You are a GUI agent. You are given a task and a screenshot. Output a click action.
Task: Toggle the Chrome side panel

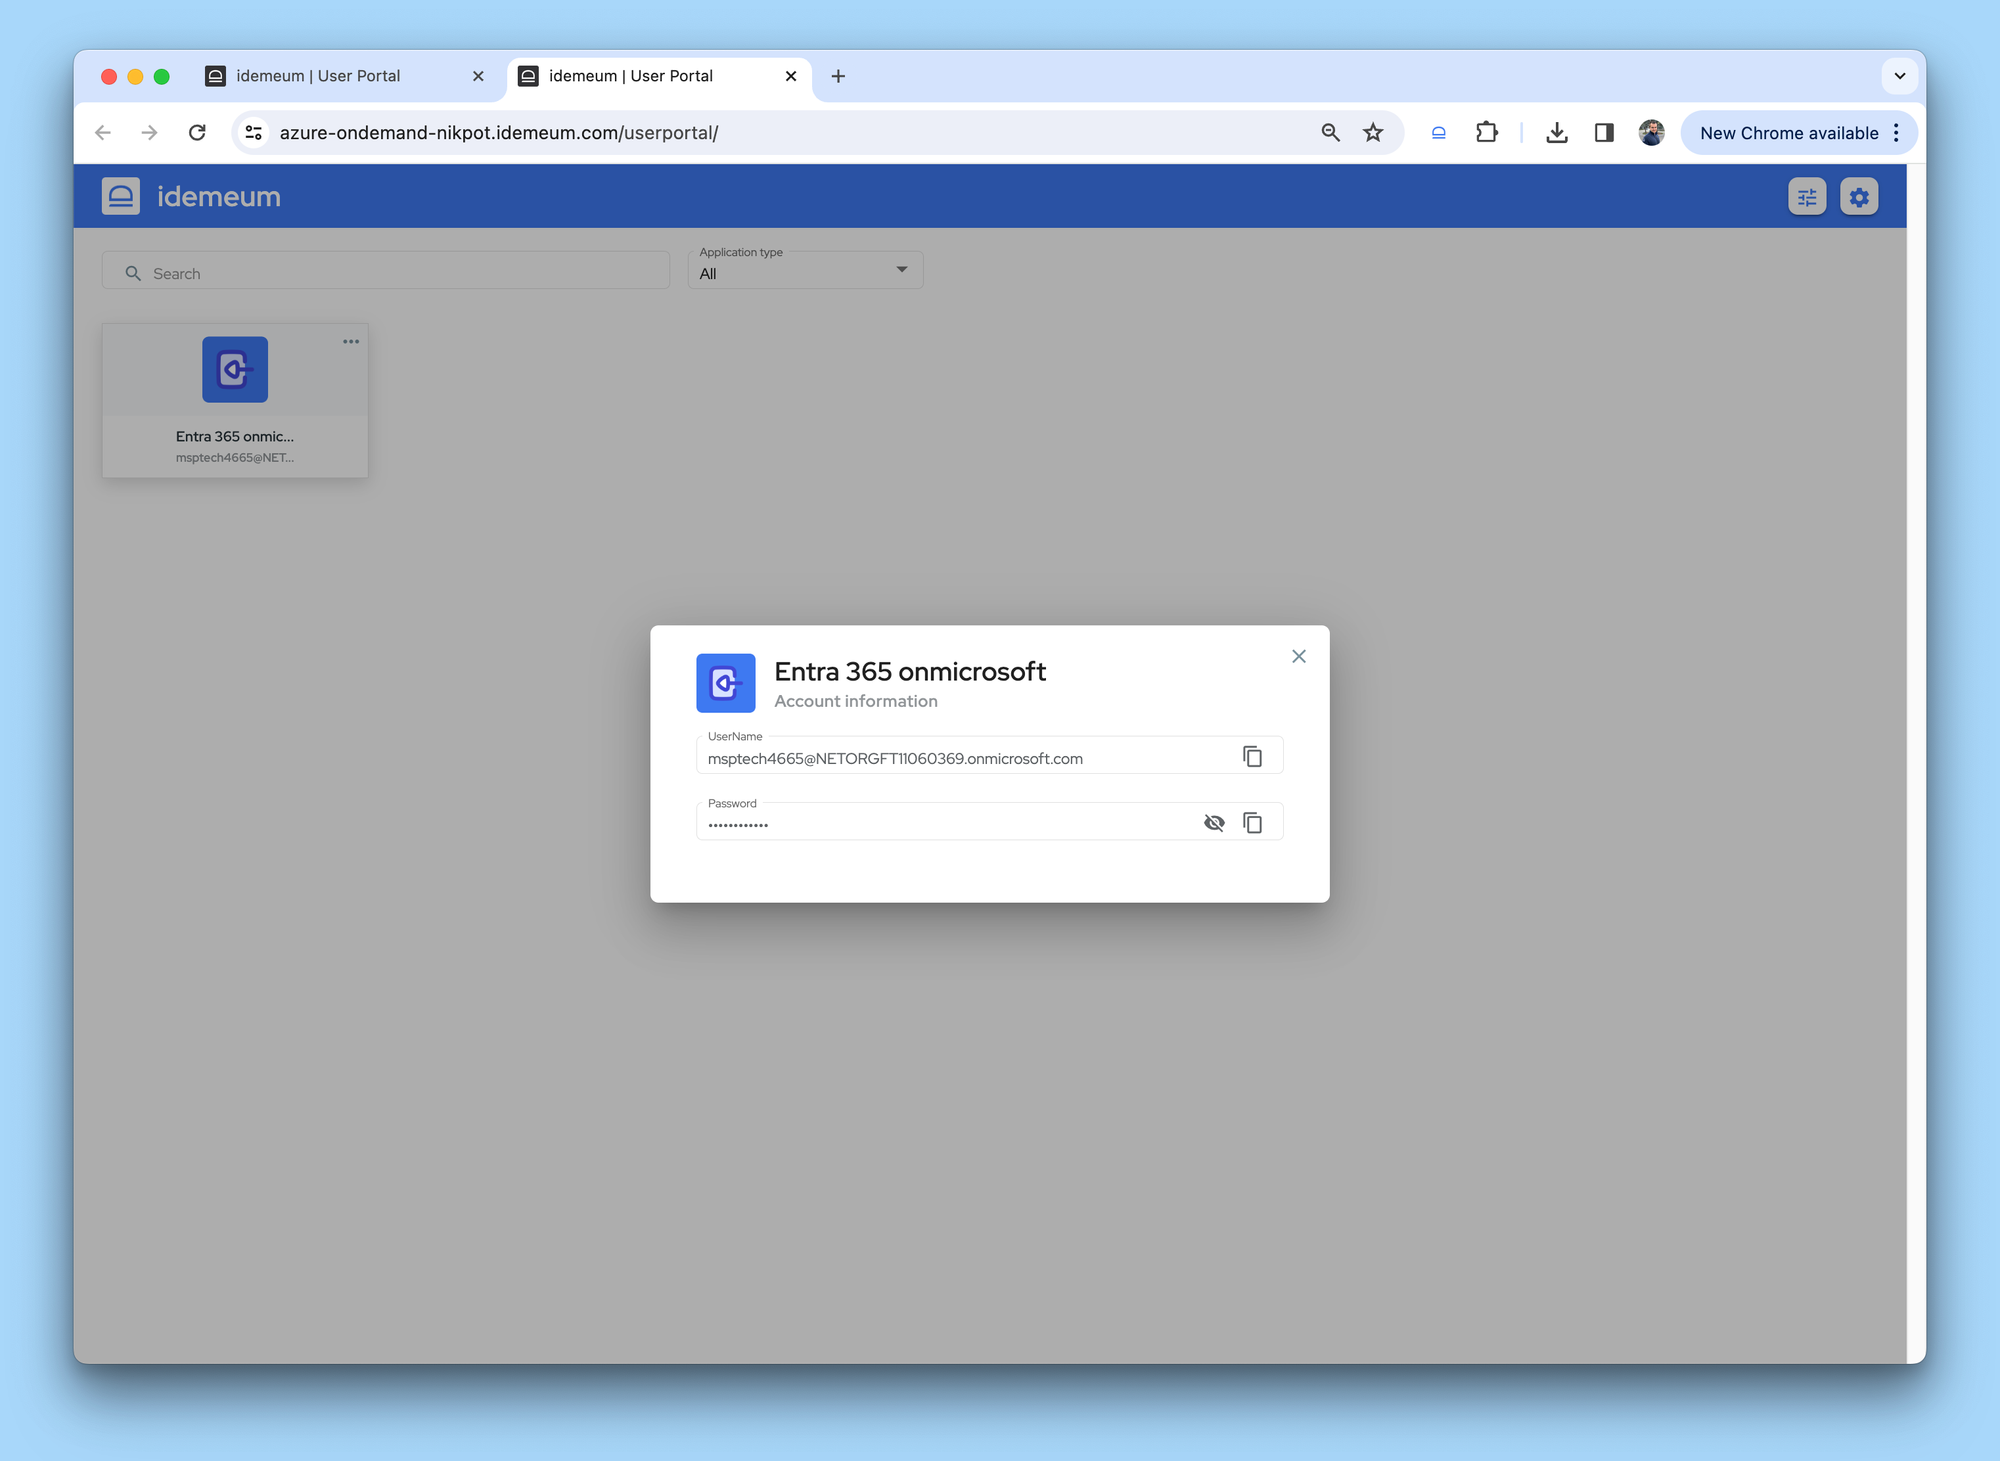click(1604, 132)
